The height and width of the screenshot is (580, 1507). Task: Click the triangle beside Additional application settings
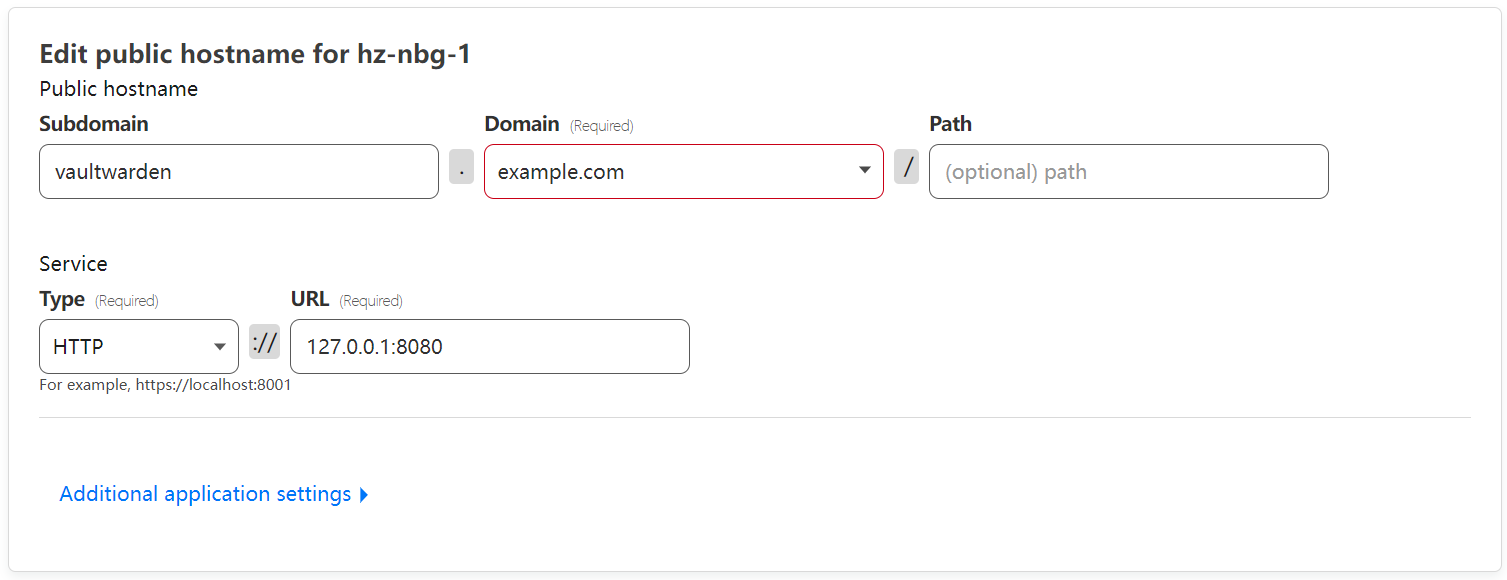coord(364,495)
